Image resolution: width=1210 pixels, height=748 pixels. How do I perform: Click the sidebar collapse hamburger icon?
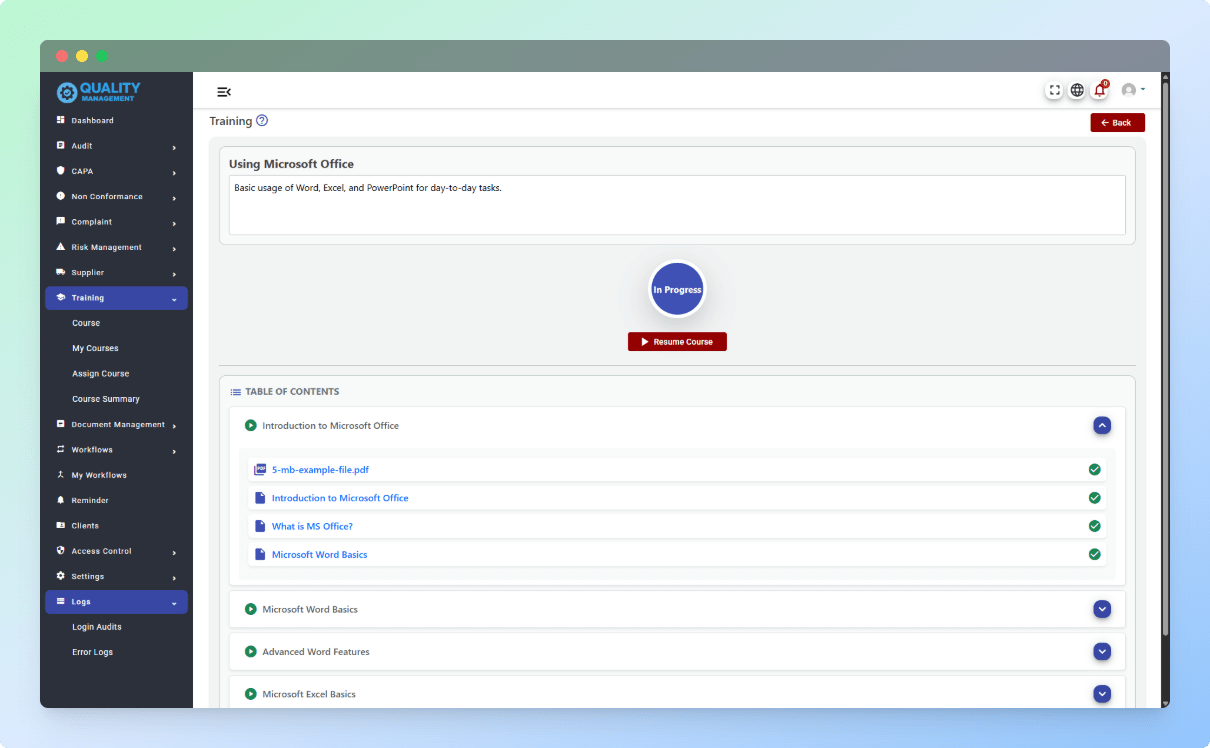pos(224,92)
